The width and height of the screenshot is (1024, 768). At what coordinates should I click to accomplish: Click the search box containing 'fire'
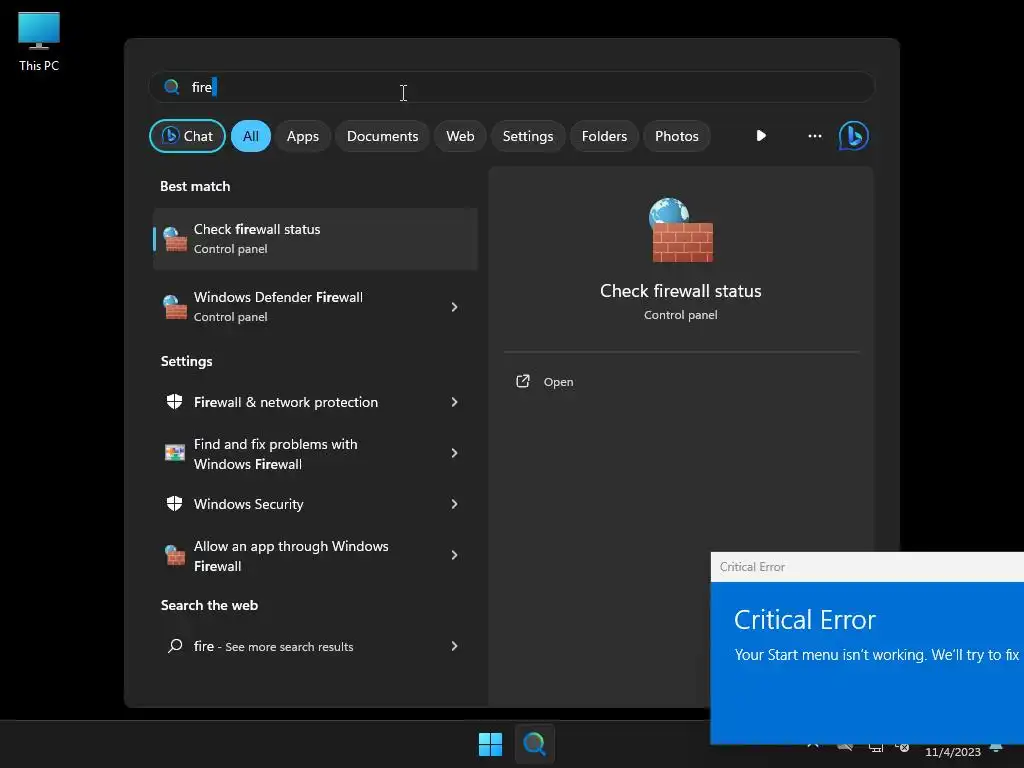(511, 87)
